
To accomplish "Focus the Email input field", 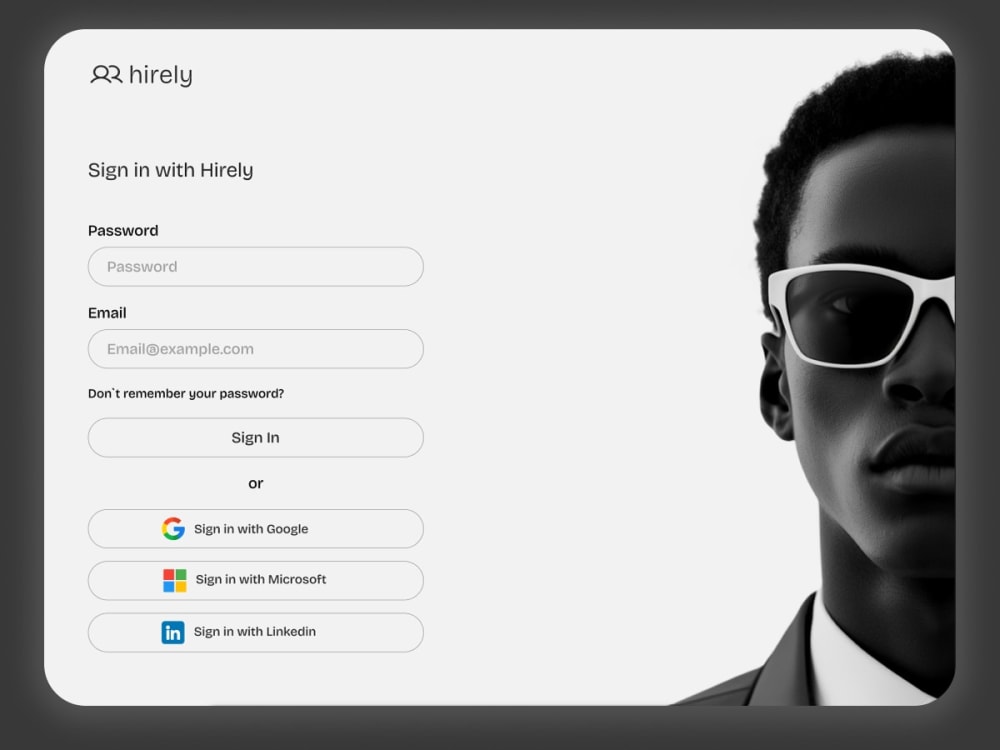I will click(256, 349).
